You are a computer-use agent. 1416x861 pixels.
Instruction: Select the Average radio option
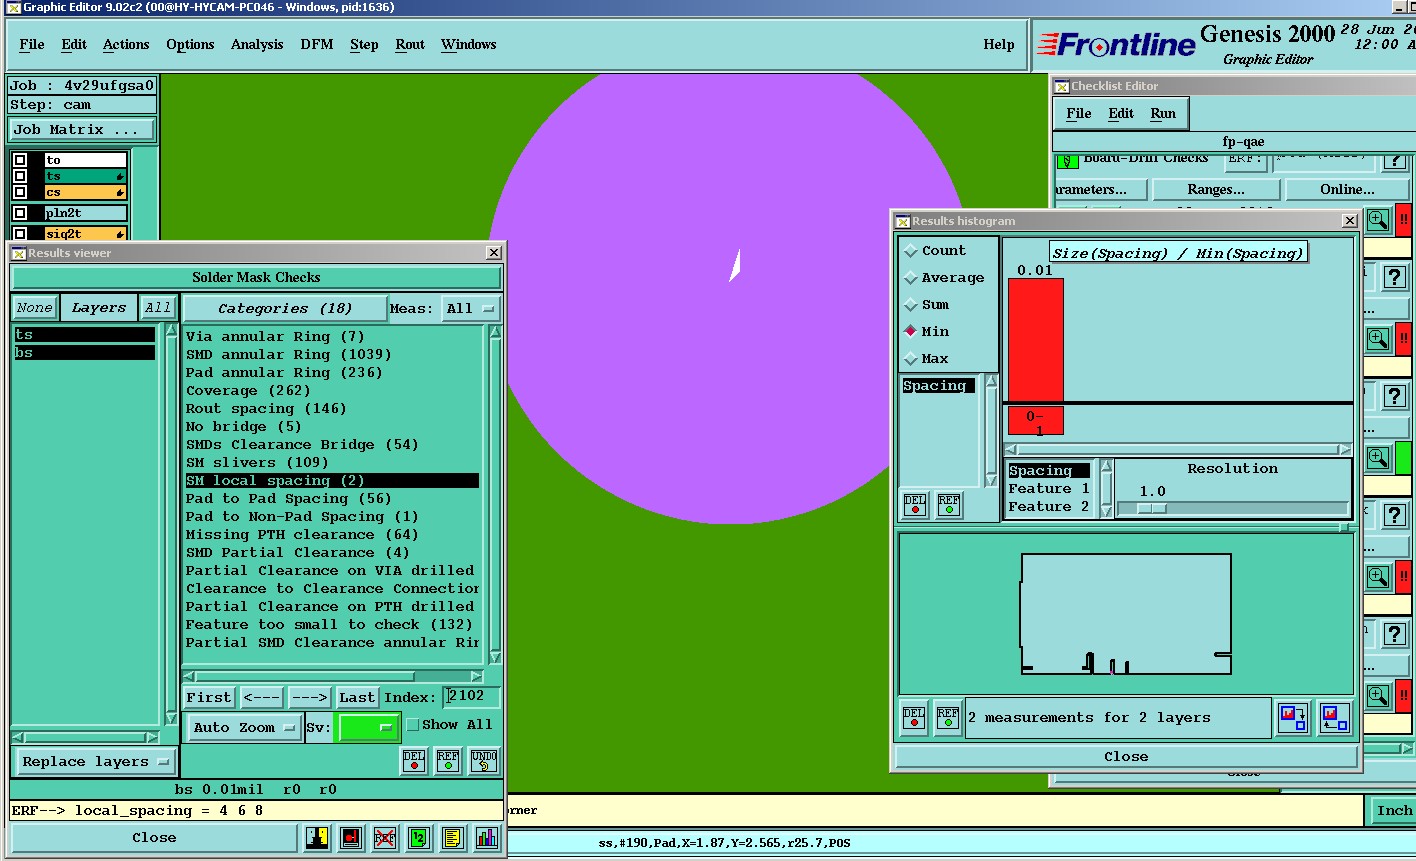tap(911, 278)
